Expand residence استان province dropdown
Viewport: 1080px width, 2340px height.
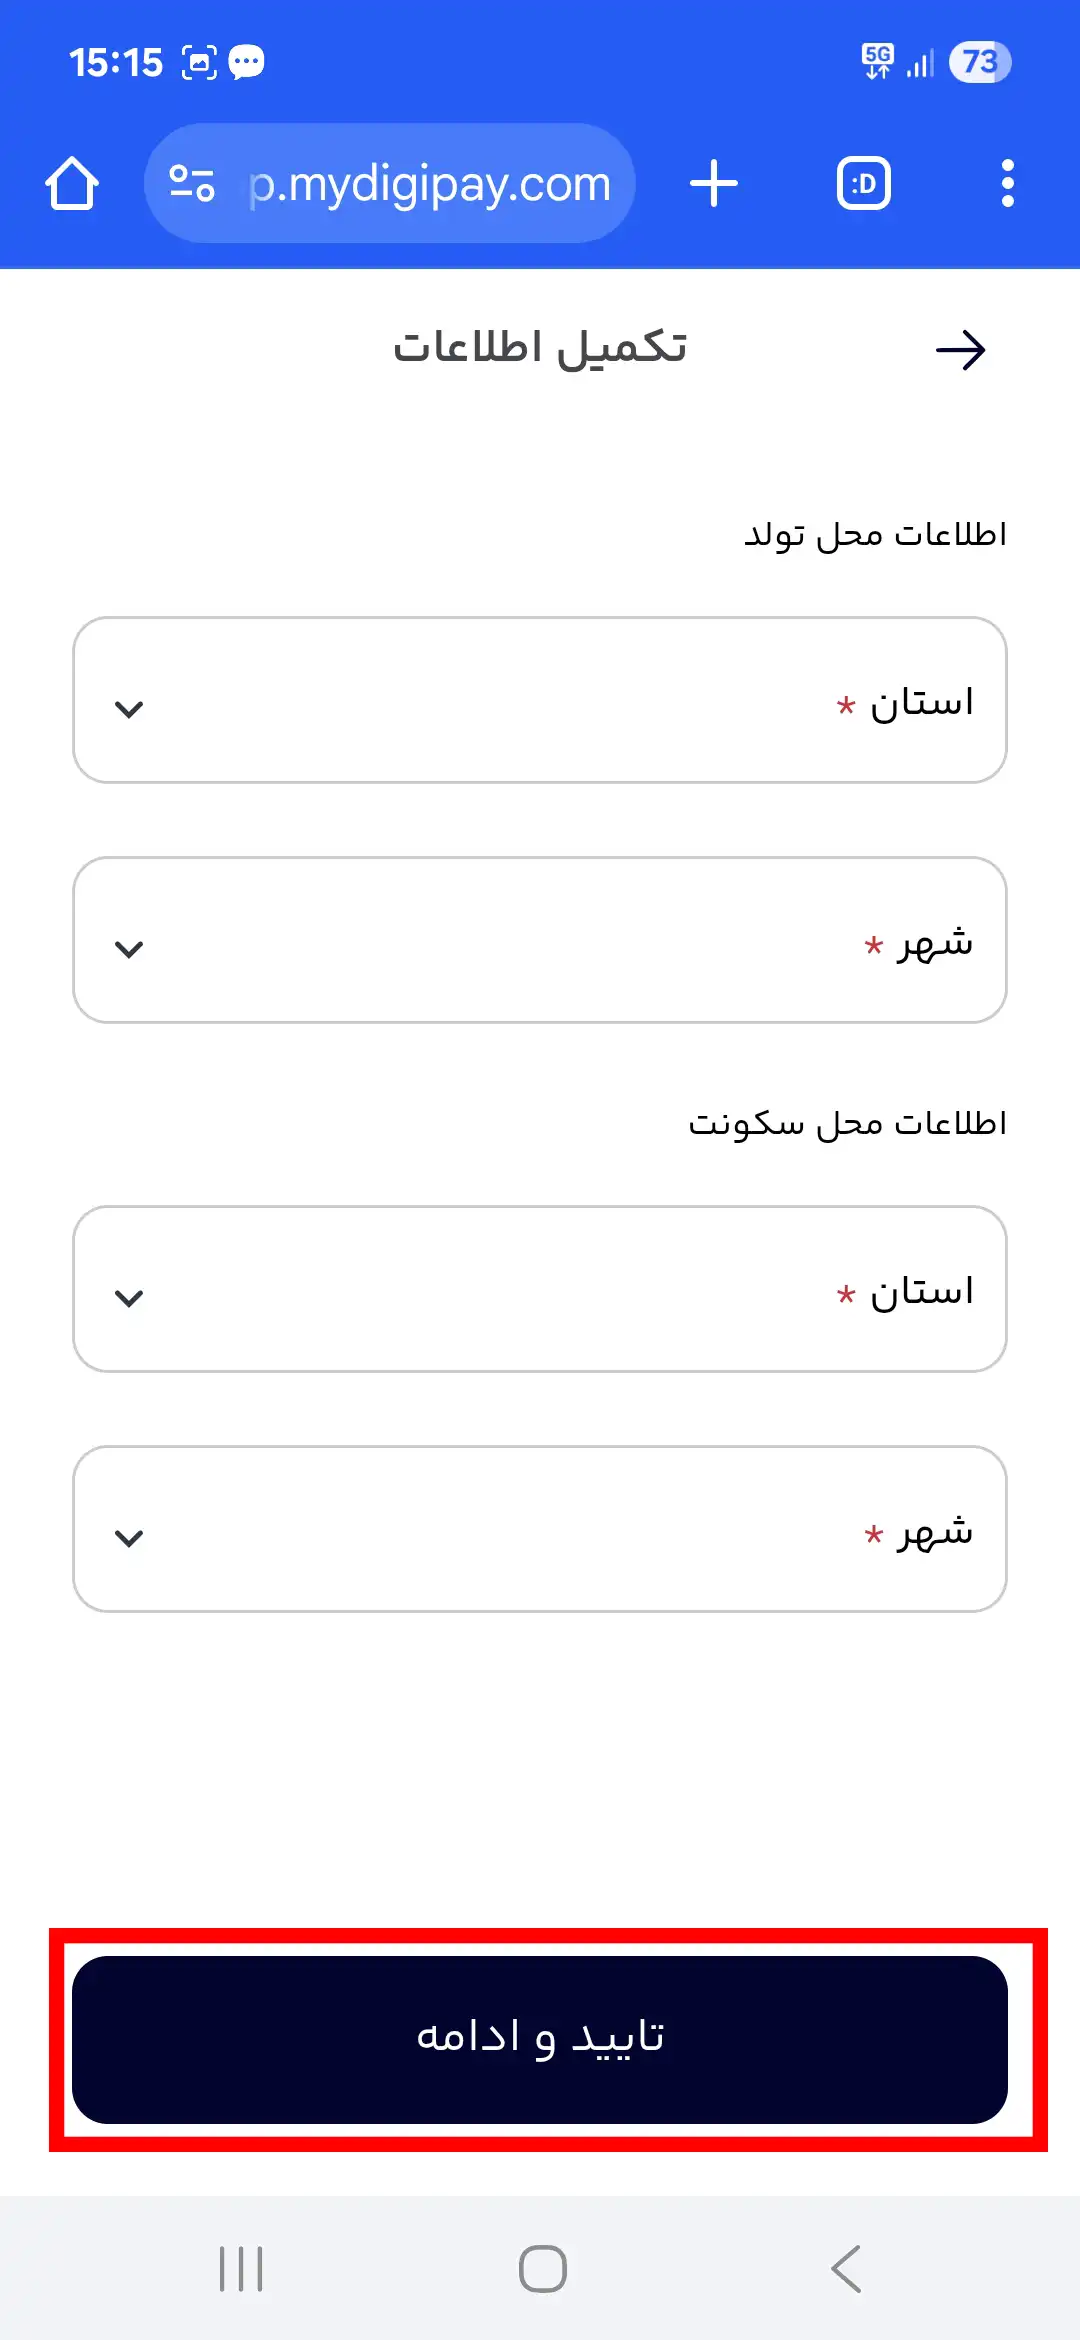coord(540,1289)
